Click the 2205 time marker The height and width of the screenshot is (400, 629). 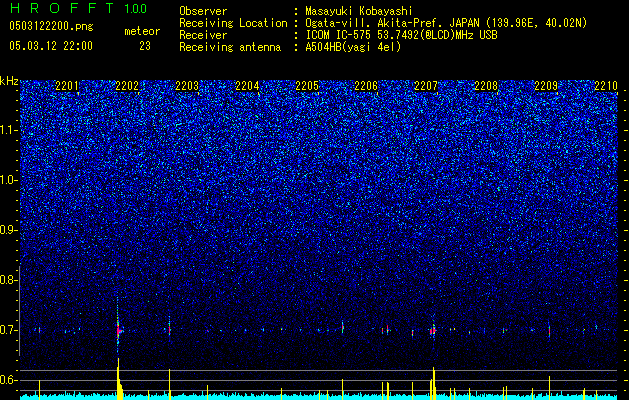307,86
